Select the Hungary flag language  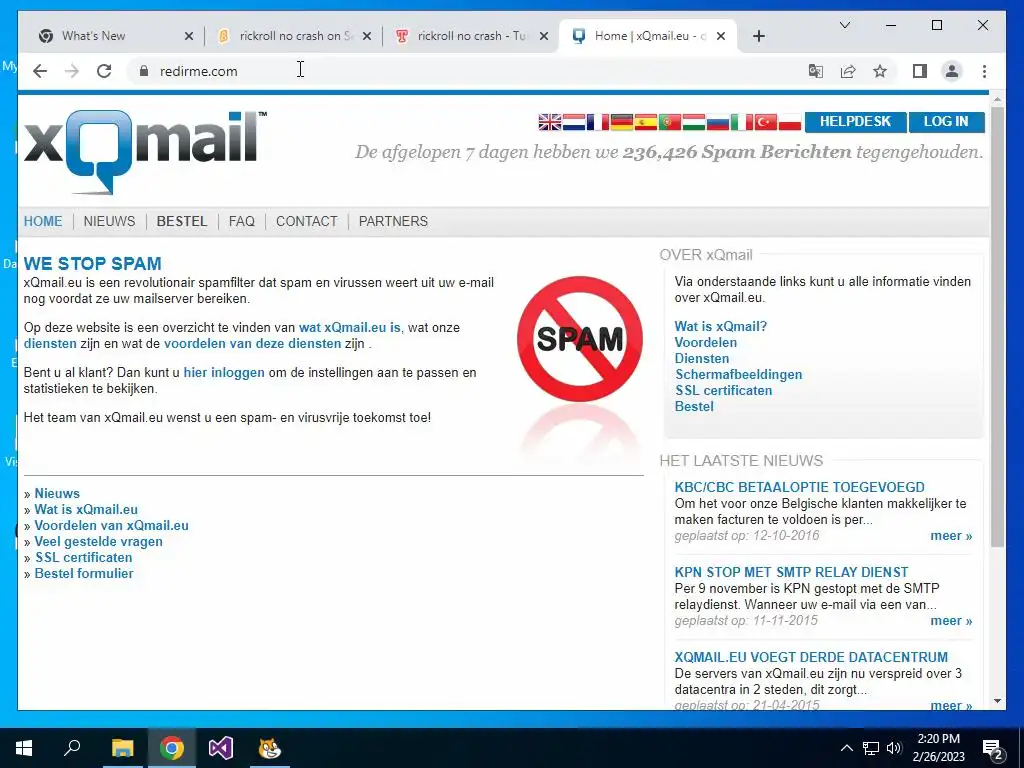click(694, 122)
